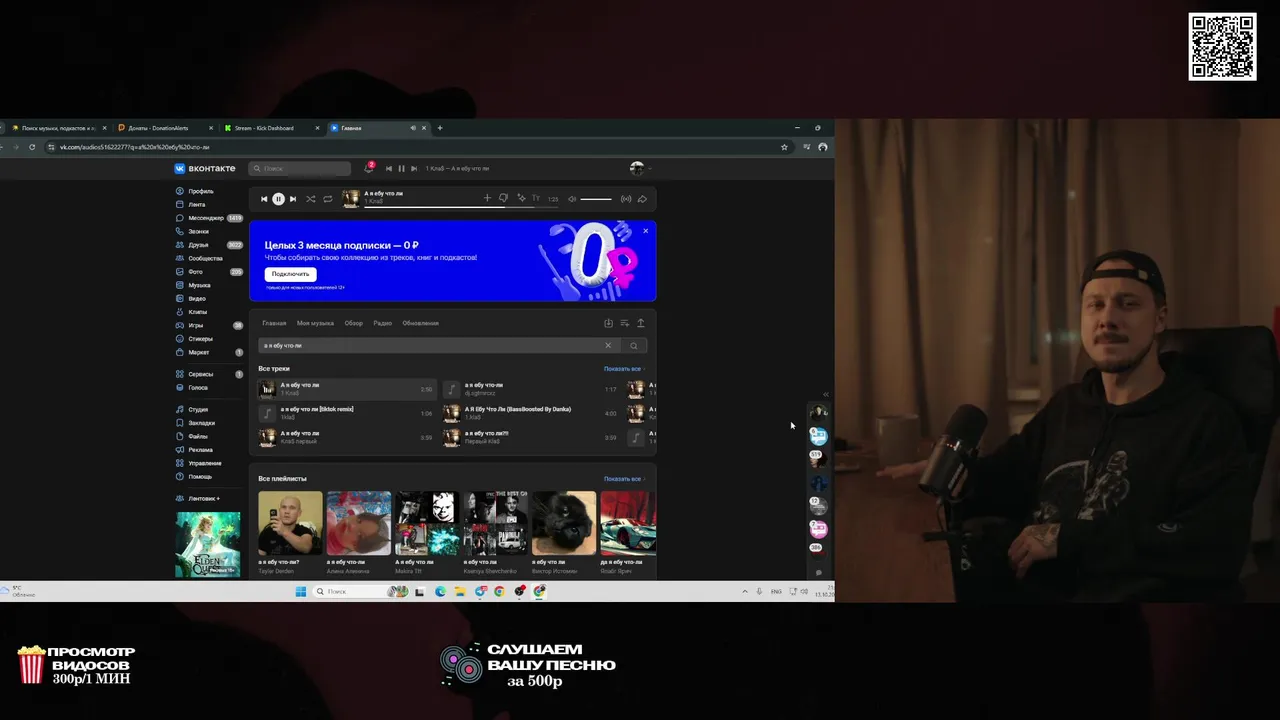Screen dimensions: 1280x720
Task: Play track by dj.sgtmrcxz
Action: tap(530, 389)
